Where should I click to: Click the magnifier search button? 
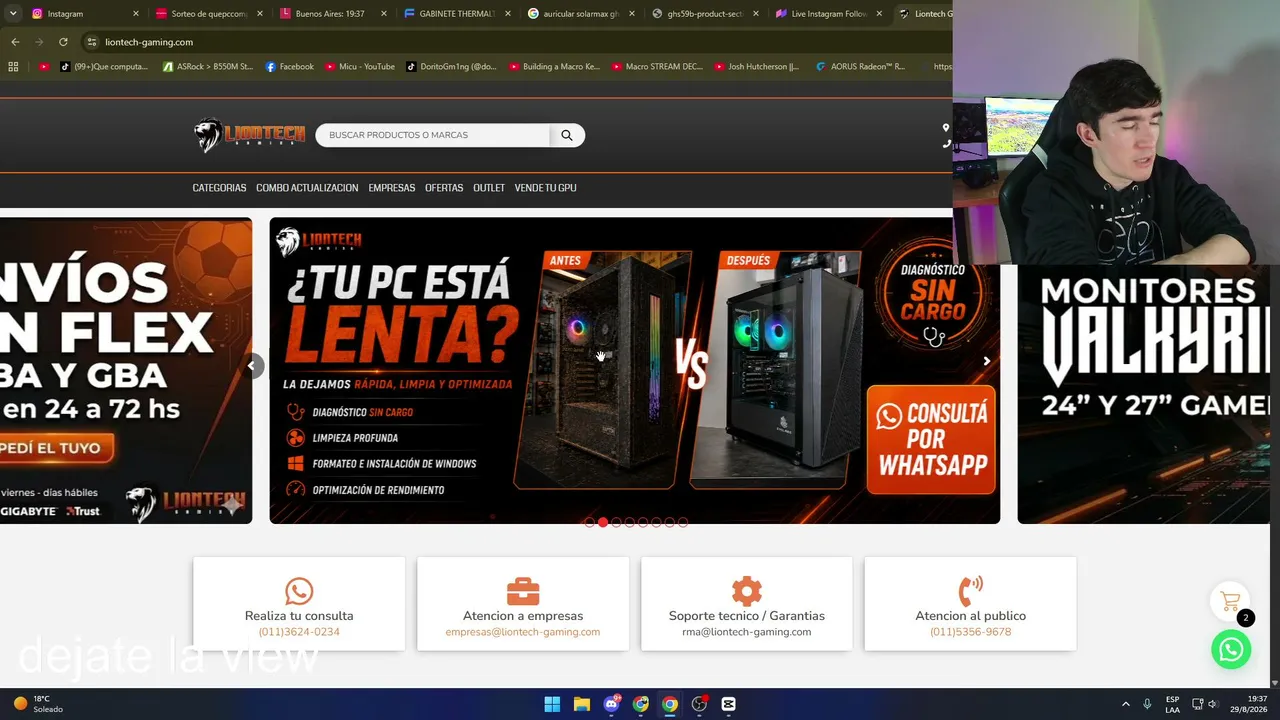(567, 135)
